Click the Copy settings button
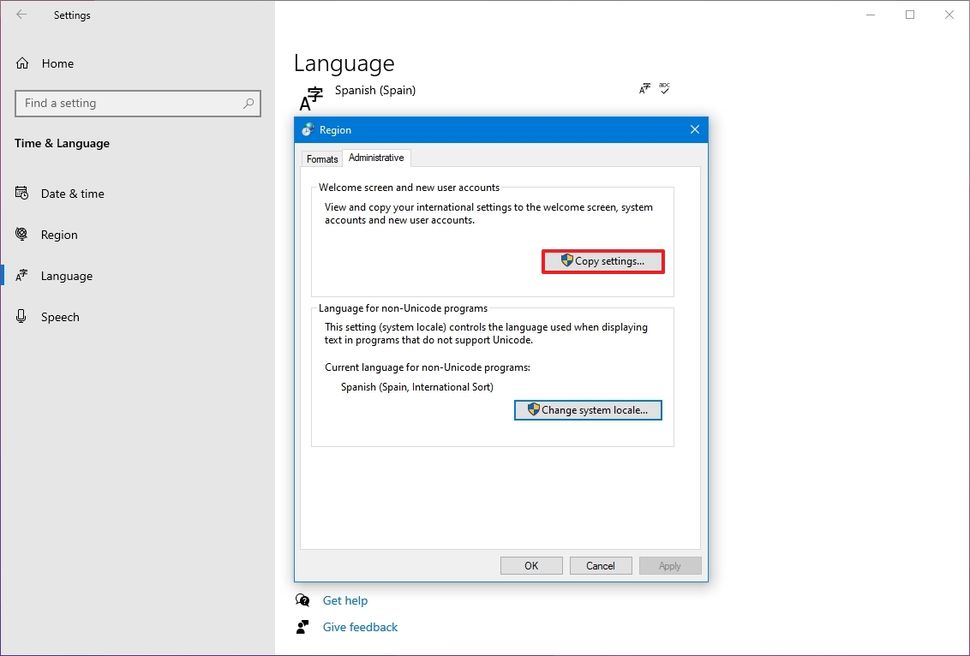970x656 pixels. (603, 261)
